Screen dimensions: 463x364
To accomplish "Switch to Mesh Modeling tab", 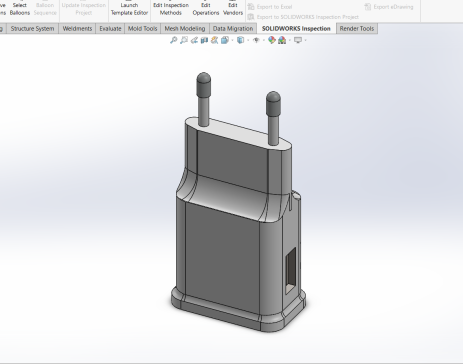I will tap(185, 29).
